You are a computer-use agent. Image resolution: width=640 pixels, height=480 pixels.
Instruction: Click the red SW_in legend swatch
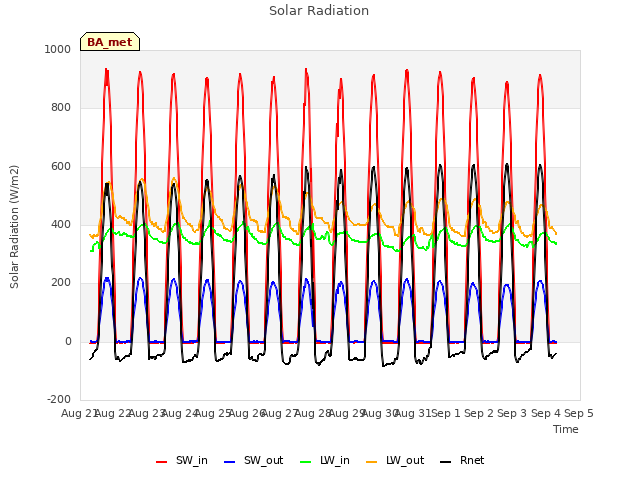point(162,462)
